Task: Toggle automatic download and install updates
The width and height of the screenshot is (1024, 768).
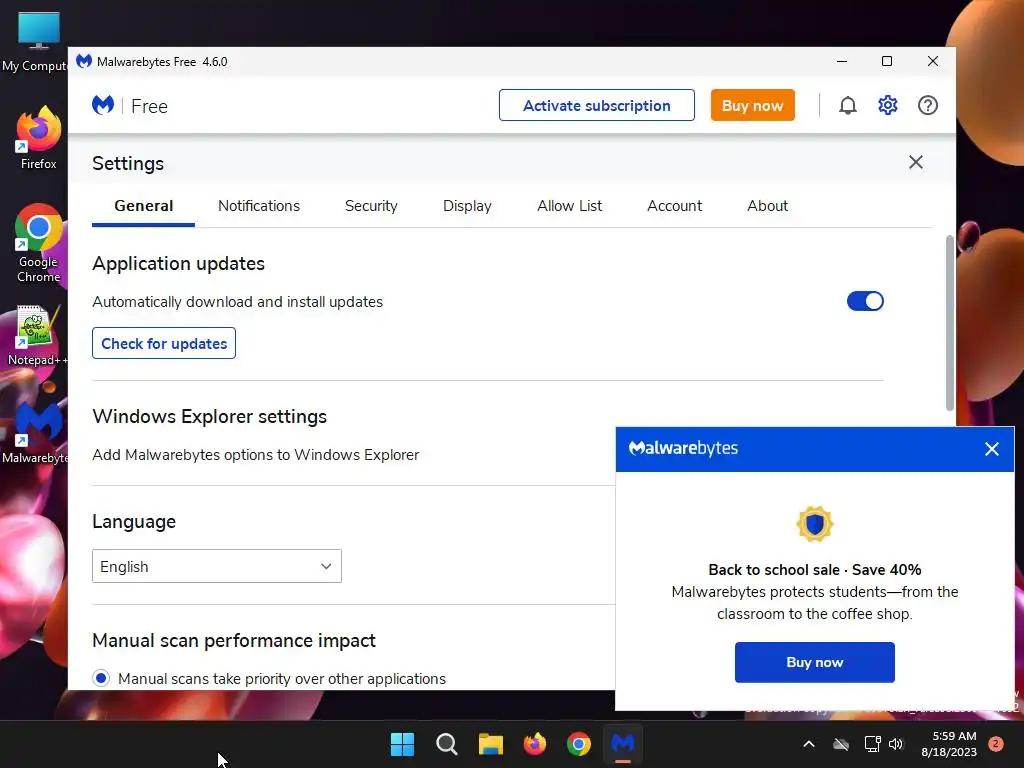Action: (x=865, y=301)
